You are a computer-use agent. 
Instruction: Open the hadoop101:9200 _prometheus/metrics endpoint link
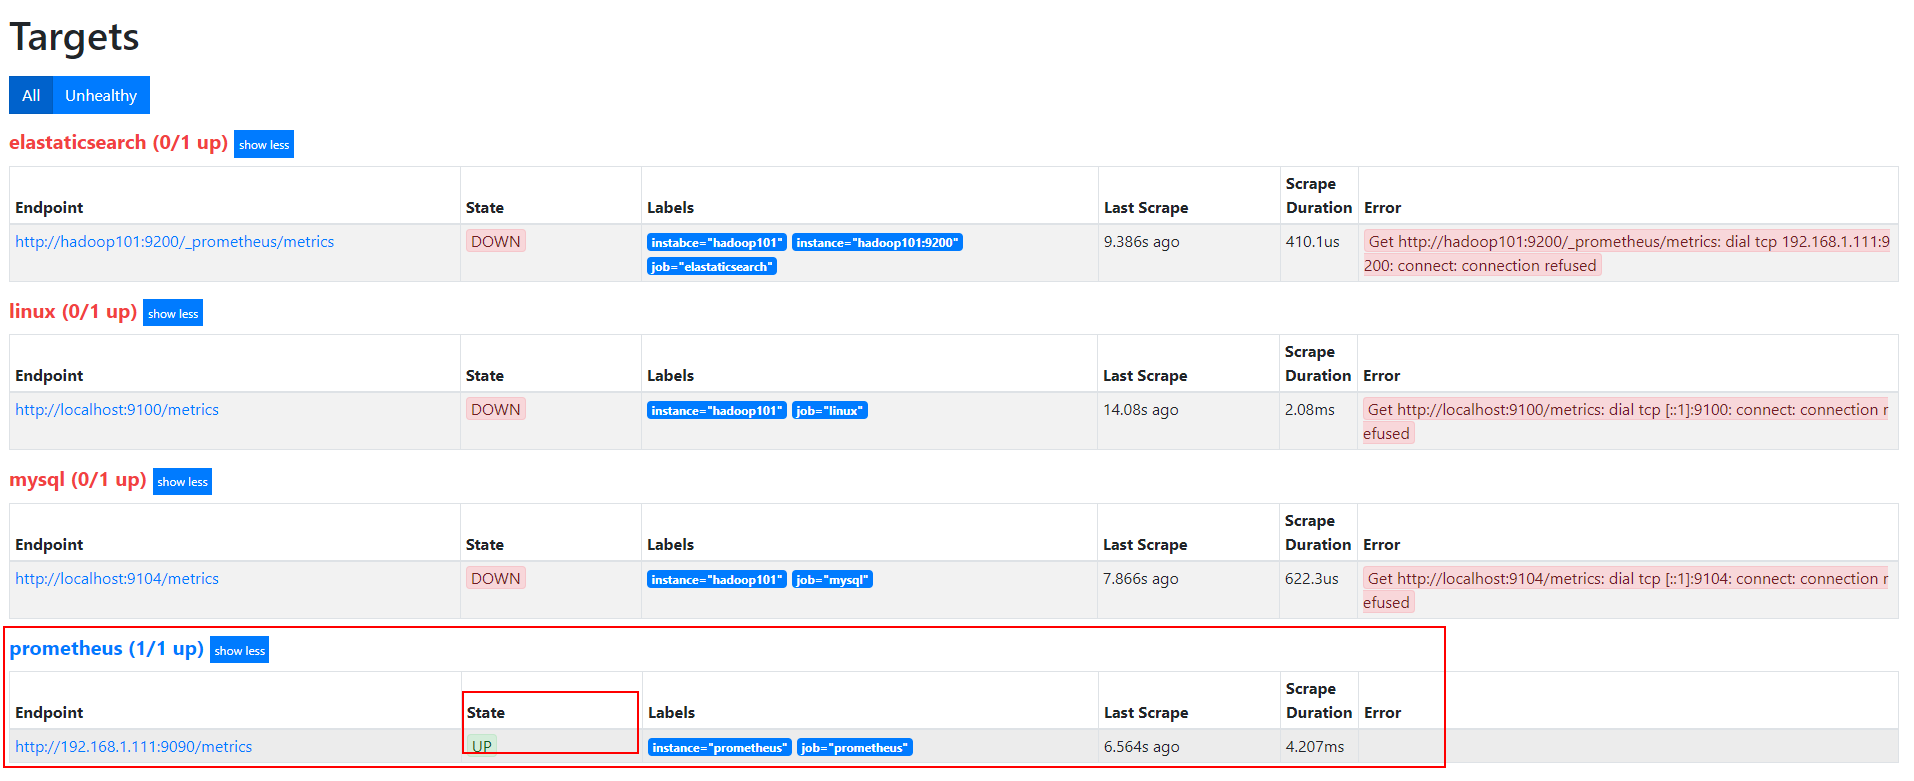tap(175, 241)
